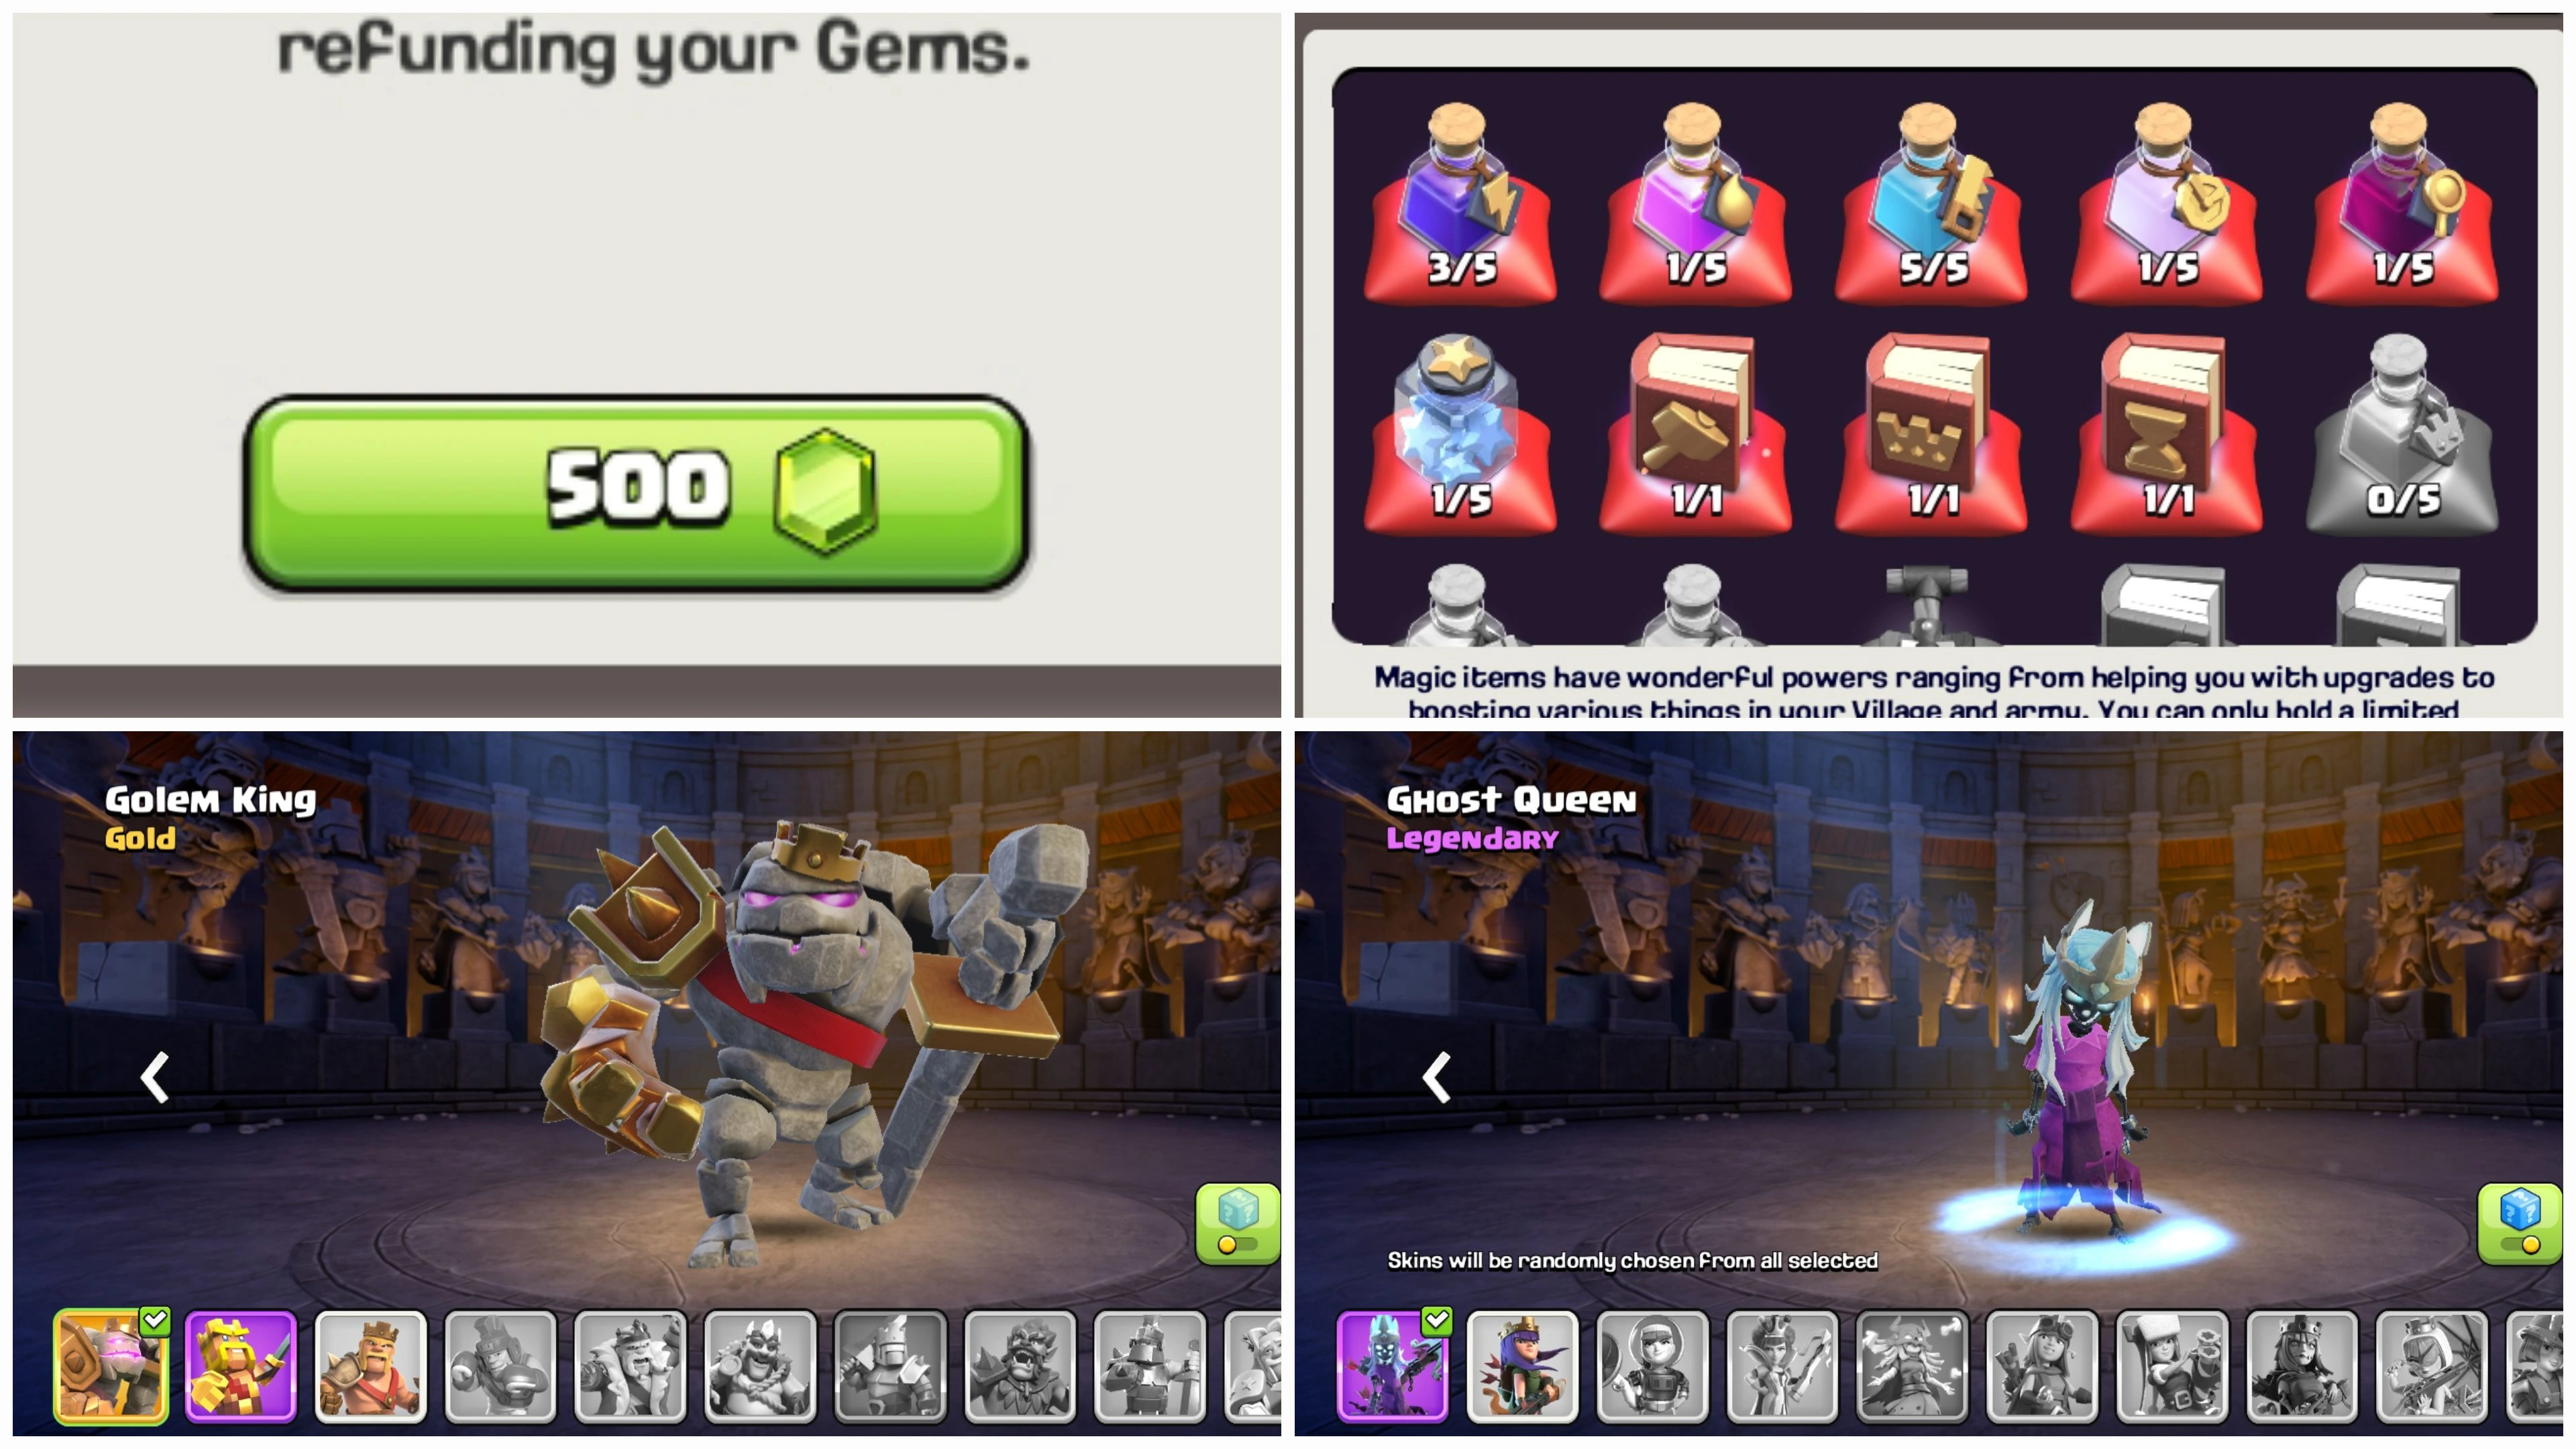Image resolution: width=2576 pixels, height=1449 pixels.
Task: Choose the default Barbarian King skin thumbnail
Action: tap(371, 1366)
